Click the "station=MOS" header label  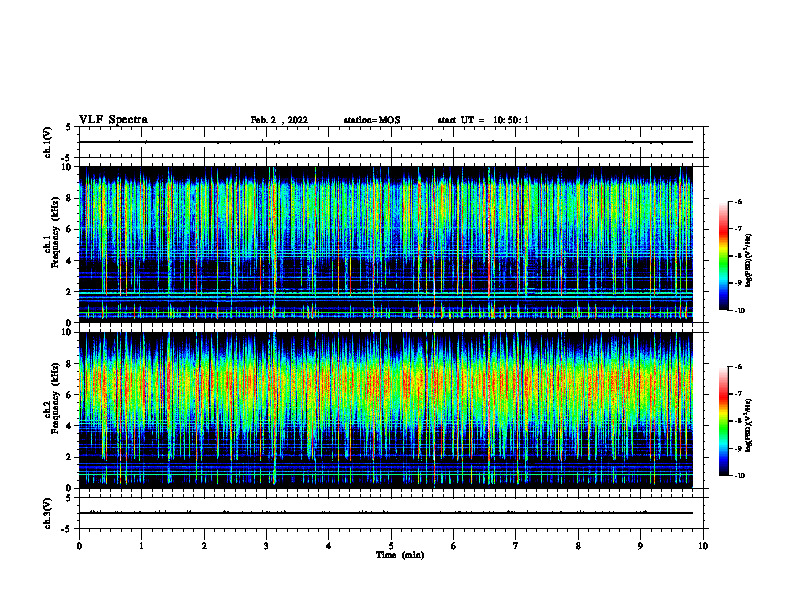(x=372, y=120)
